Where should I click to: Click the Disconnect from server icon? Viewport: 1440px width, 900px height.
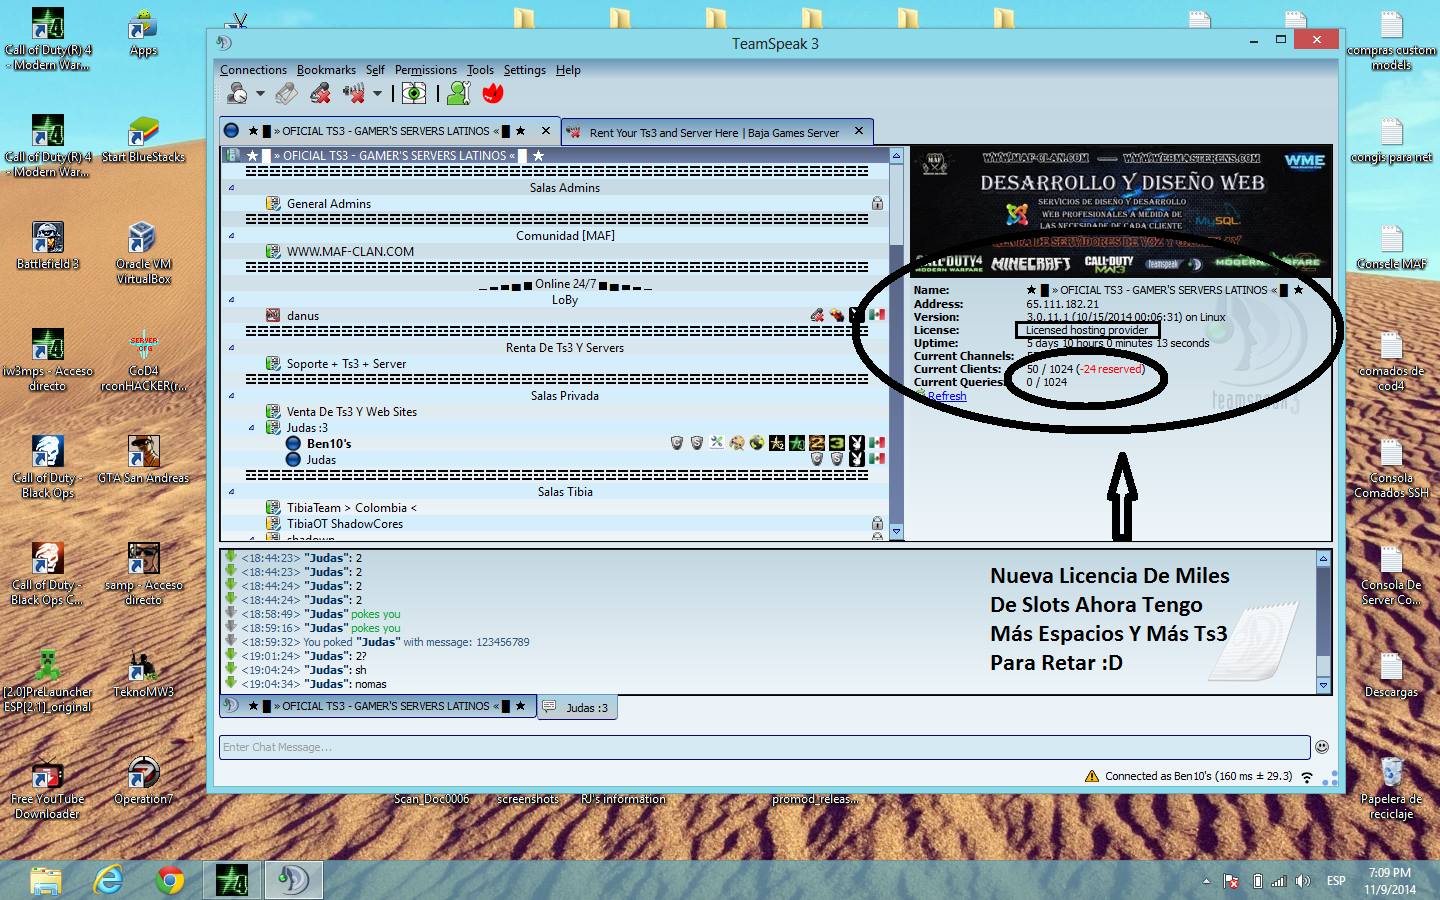pos(320,94)
